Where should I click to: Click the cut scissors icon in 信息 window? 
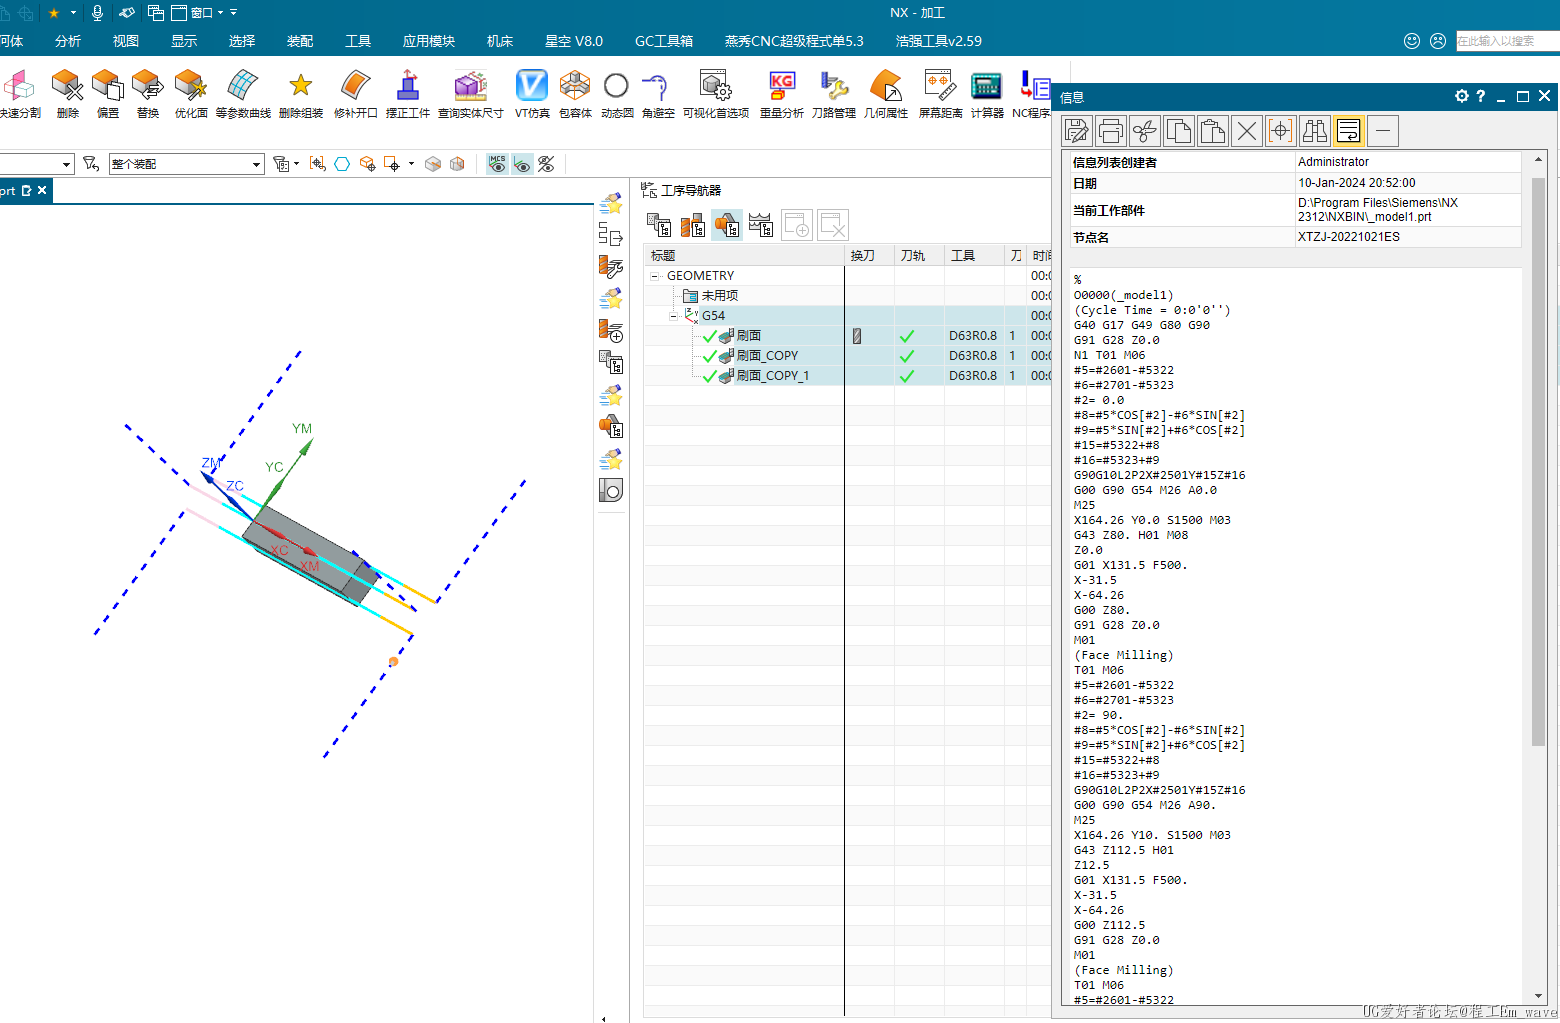pyautogui.click(x=1145, y=131)
